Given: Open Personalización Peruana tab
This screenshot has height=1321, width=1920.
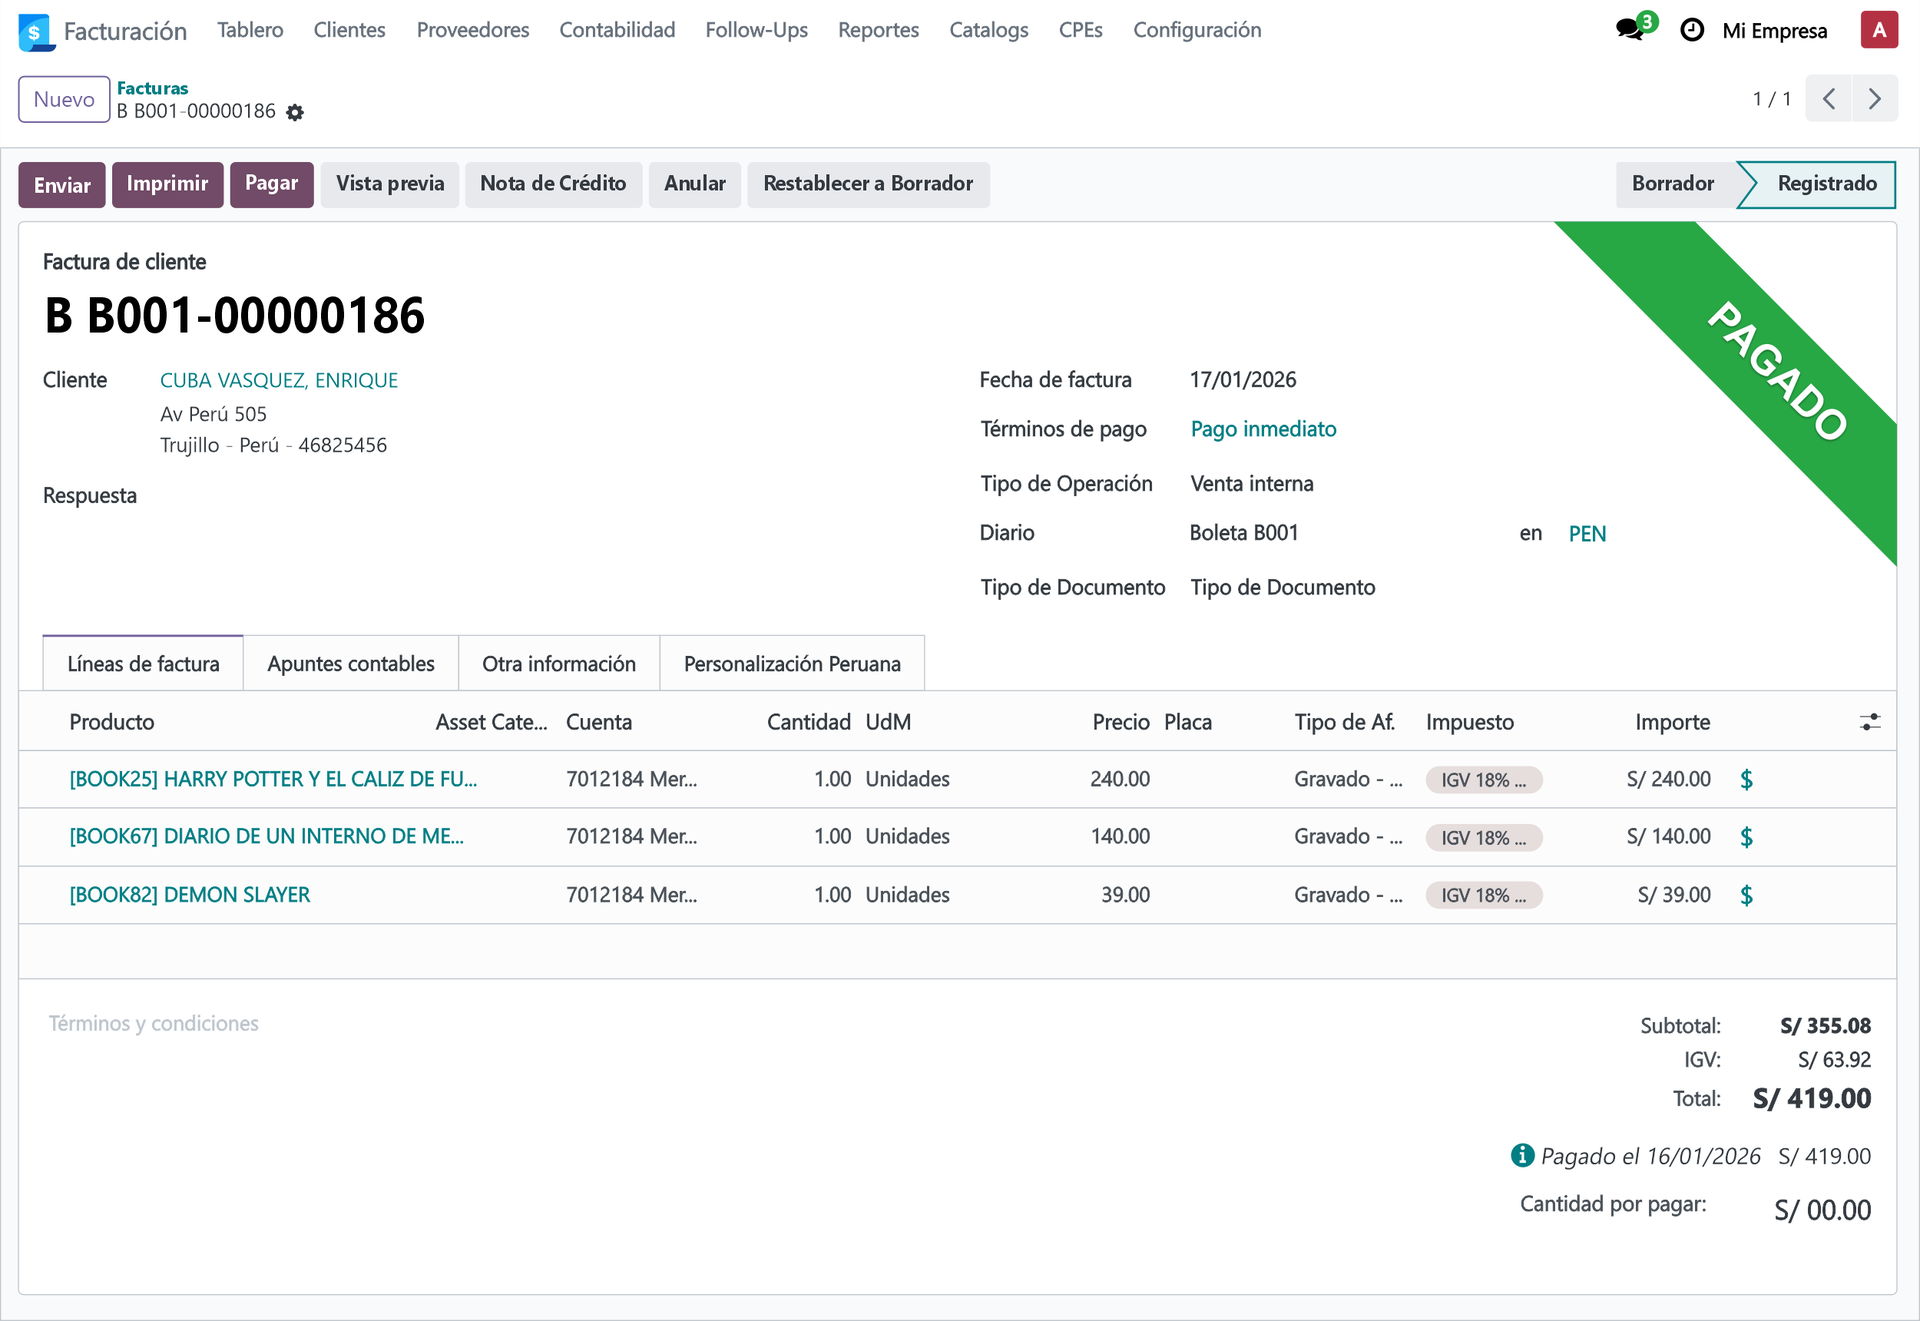Looking at the screenshot, I should point(791,664).
